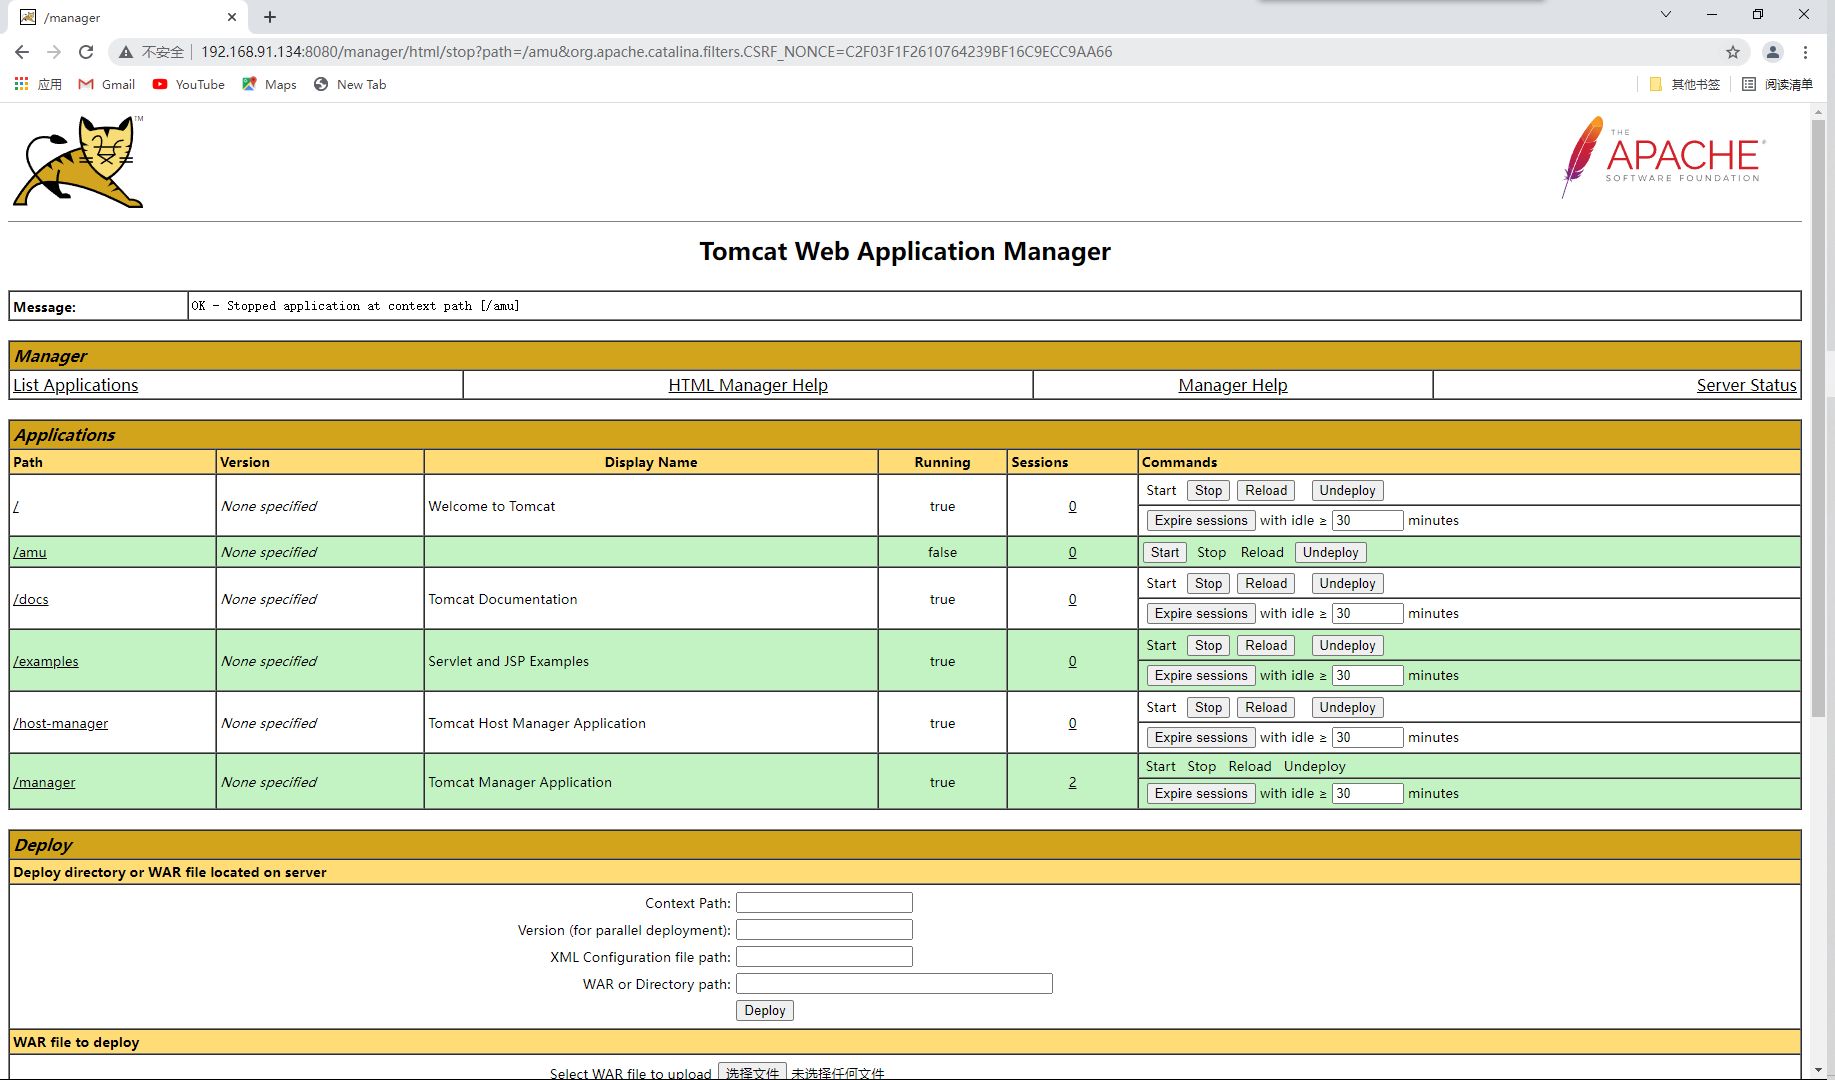This screenshot has height=1080, width=1835.
Task: Close the /manager tab
Action: (232, 17)
